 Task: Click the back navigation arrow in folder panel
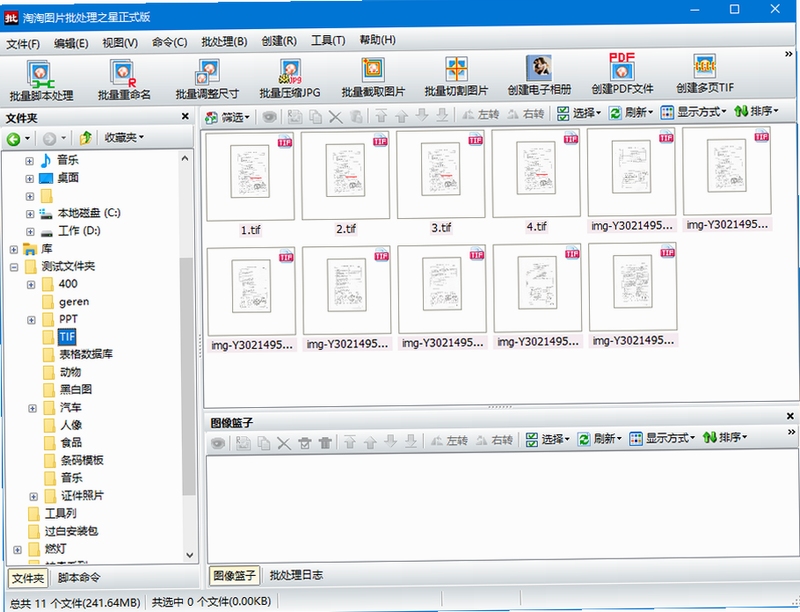pyautogui.click(x=14, y=138)
